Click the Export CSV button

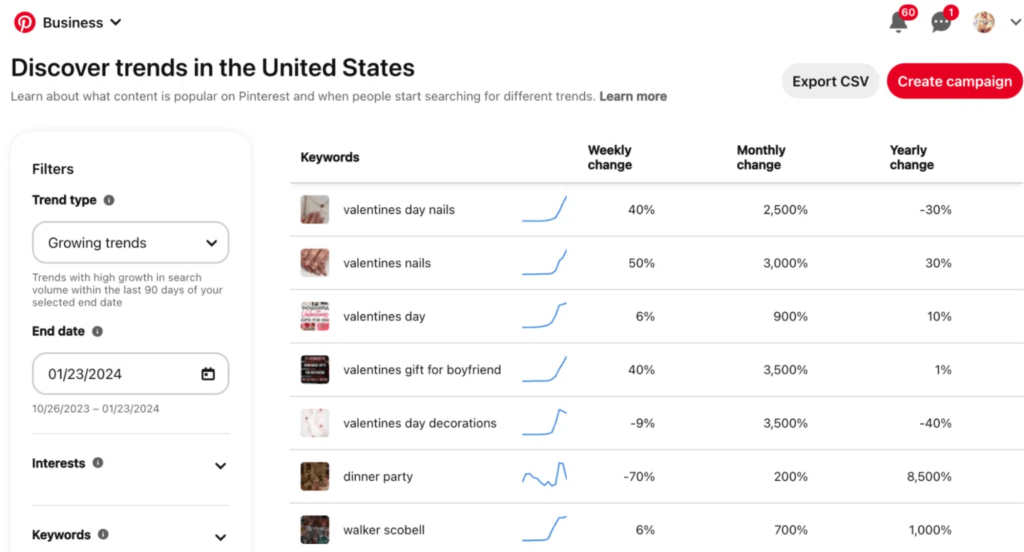[830, 82]
